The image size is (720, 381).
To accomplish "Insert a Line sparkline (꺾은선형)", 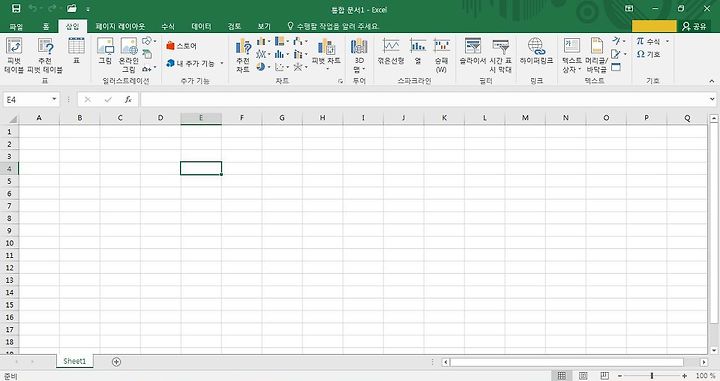I will pyautogui.click(x=391, y=51).
